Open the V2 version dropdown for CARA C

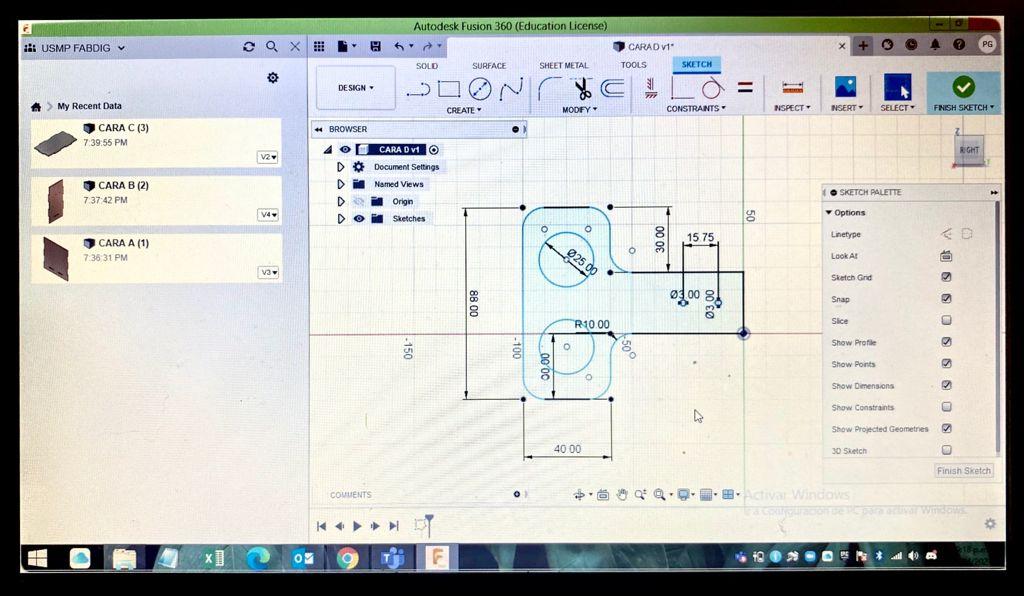[268, 157]
